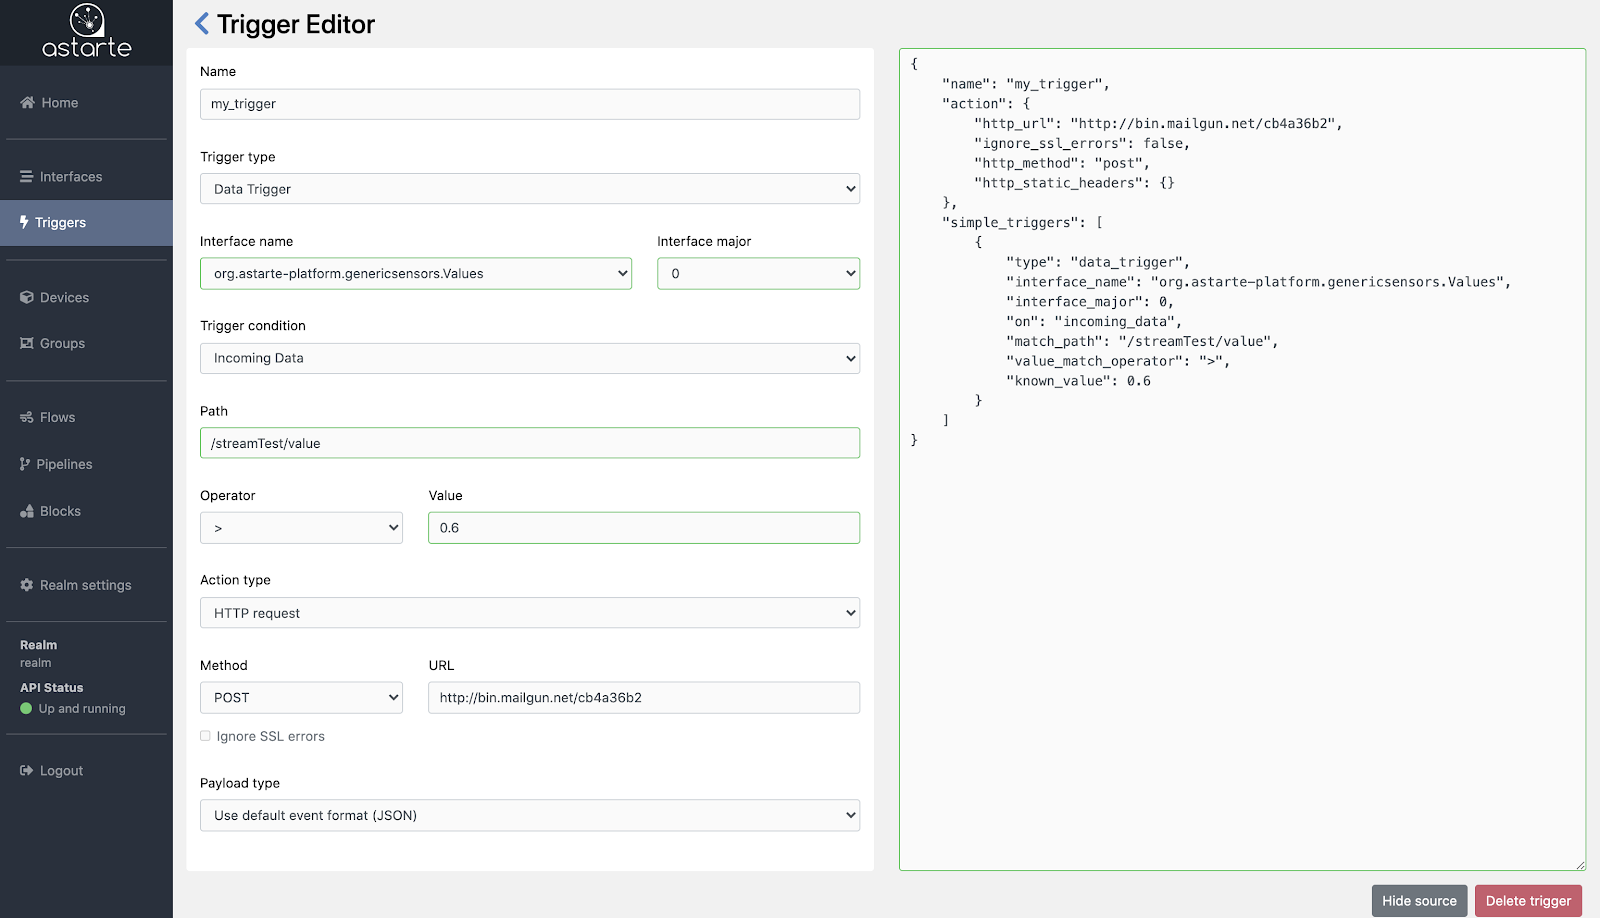Viewport: 1600px width, 918px height.
Task: Enable the Ignore SSL errors checkbox
Action: 205,736
